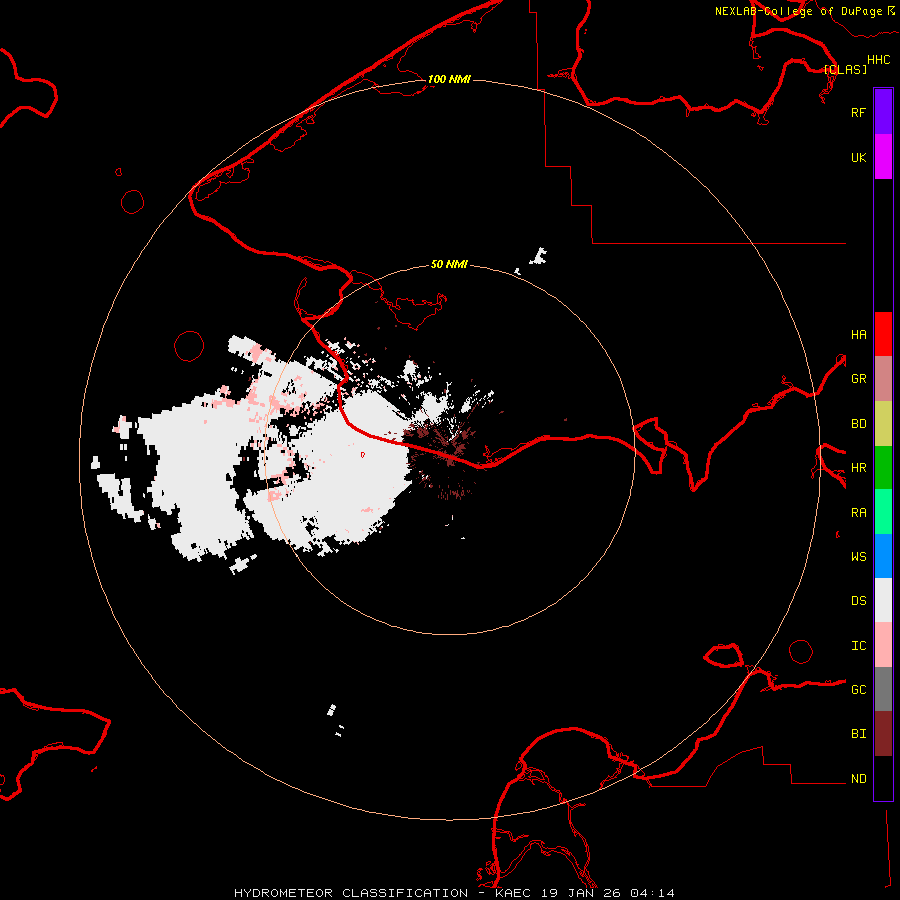This screenshot has height=900, width=900.
Task: Click the HYDROMETEOR CLASSIFICATION title text
Action: coord(351,893)
